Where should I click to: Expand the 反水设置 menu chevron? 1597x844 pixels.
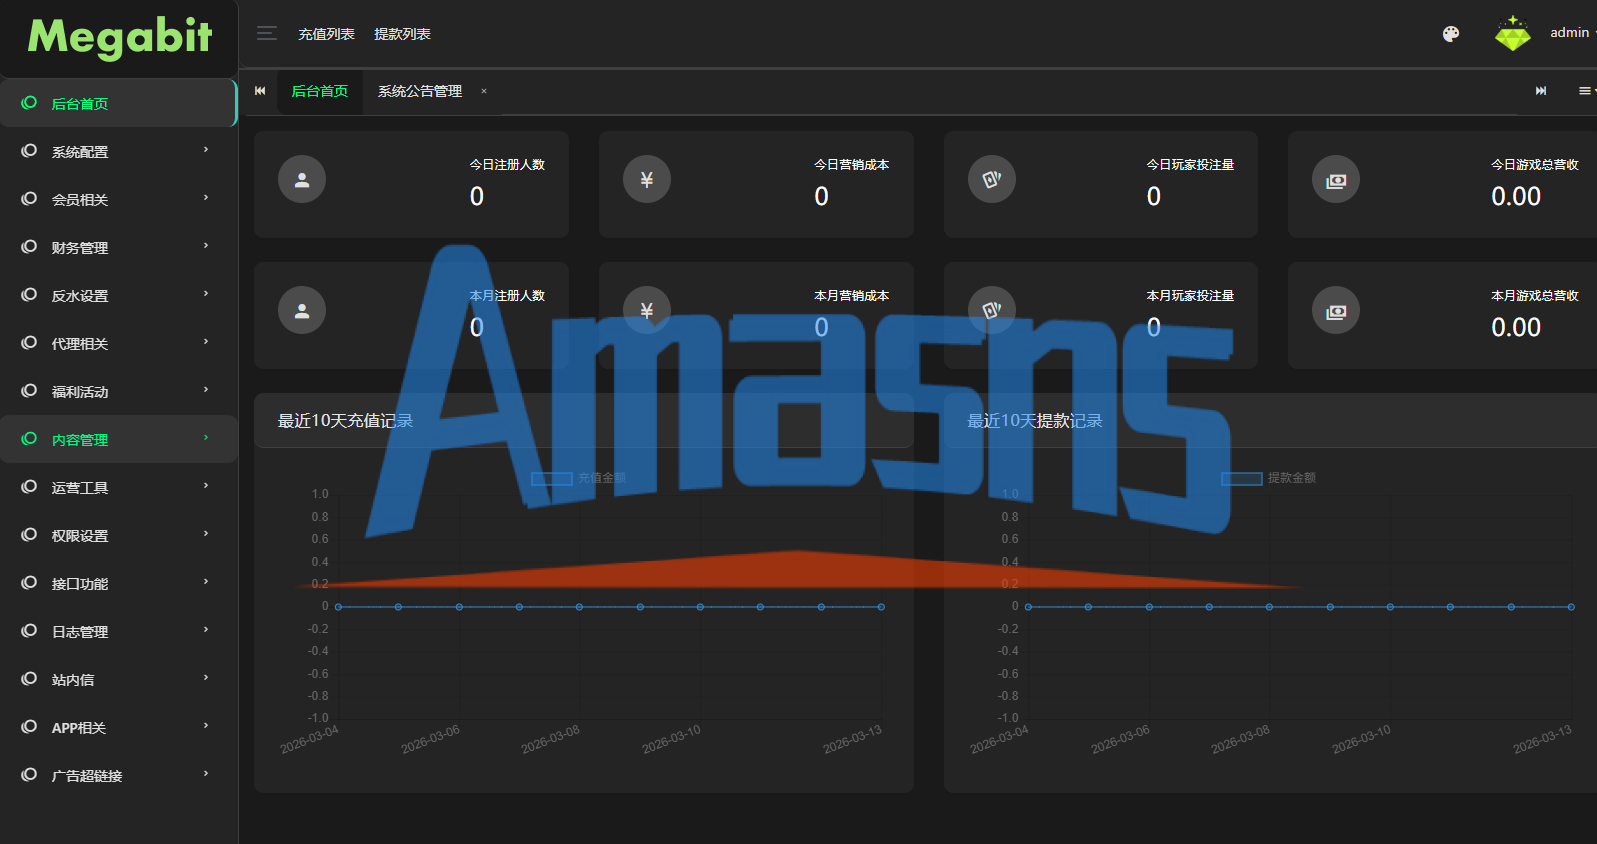pyautogui.click(x=206, y=294)
